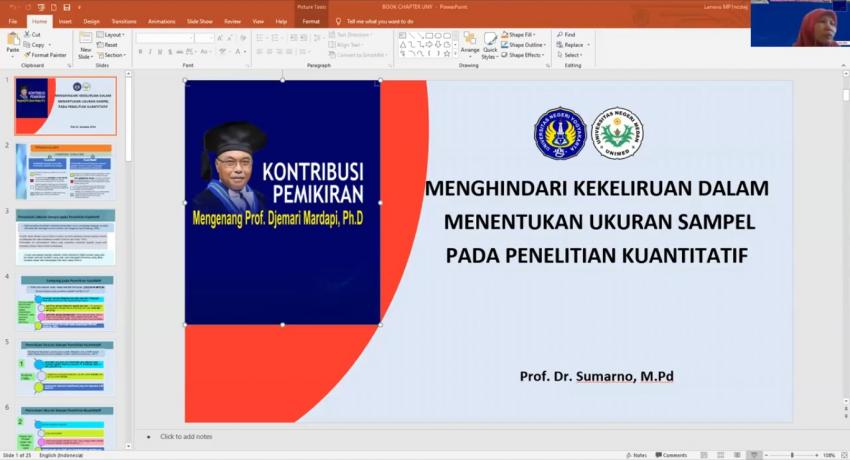Open the Select dropdown in Editing group

[570, 55]
